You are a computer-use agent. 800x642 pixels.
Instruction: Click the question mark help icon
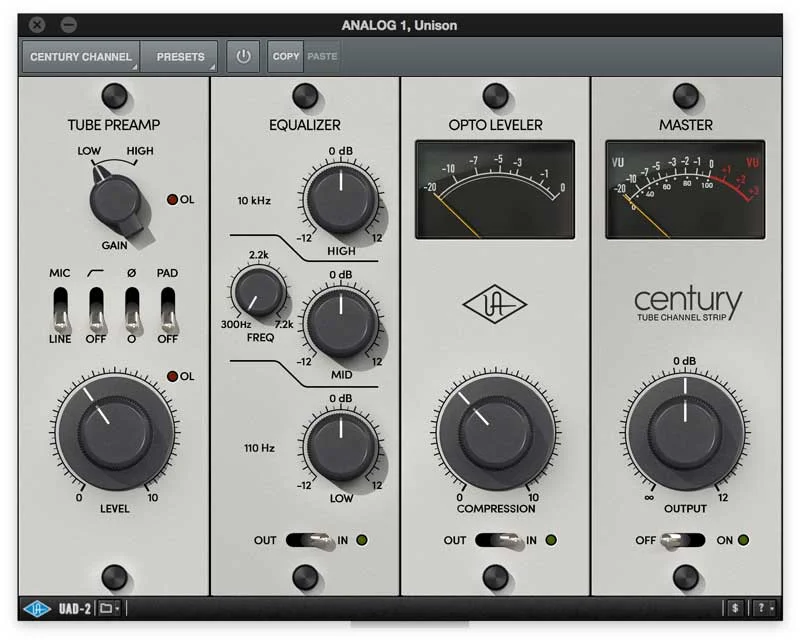point(764,608)
